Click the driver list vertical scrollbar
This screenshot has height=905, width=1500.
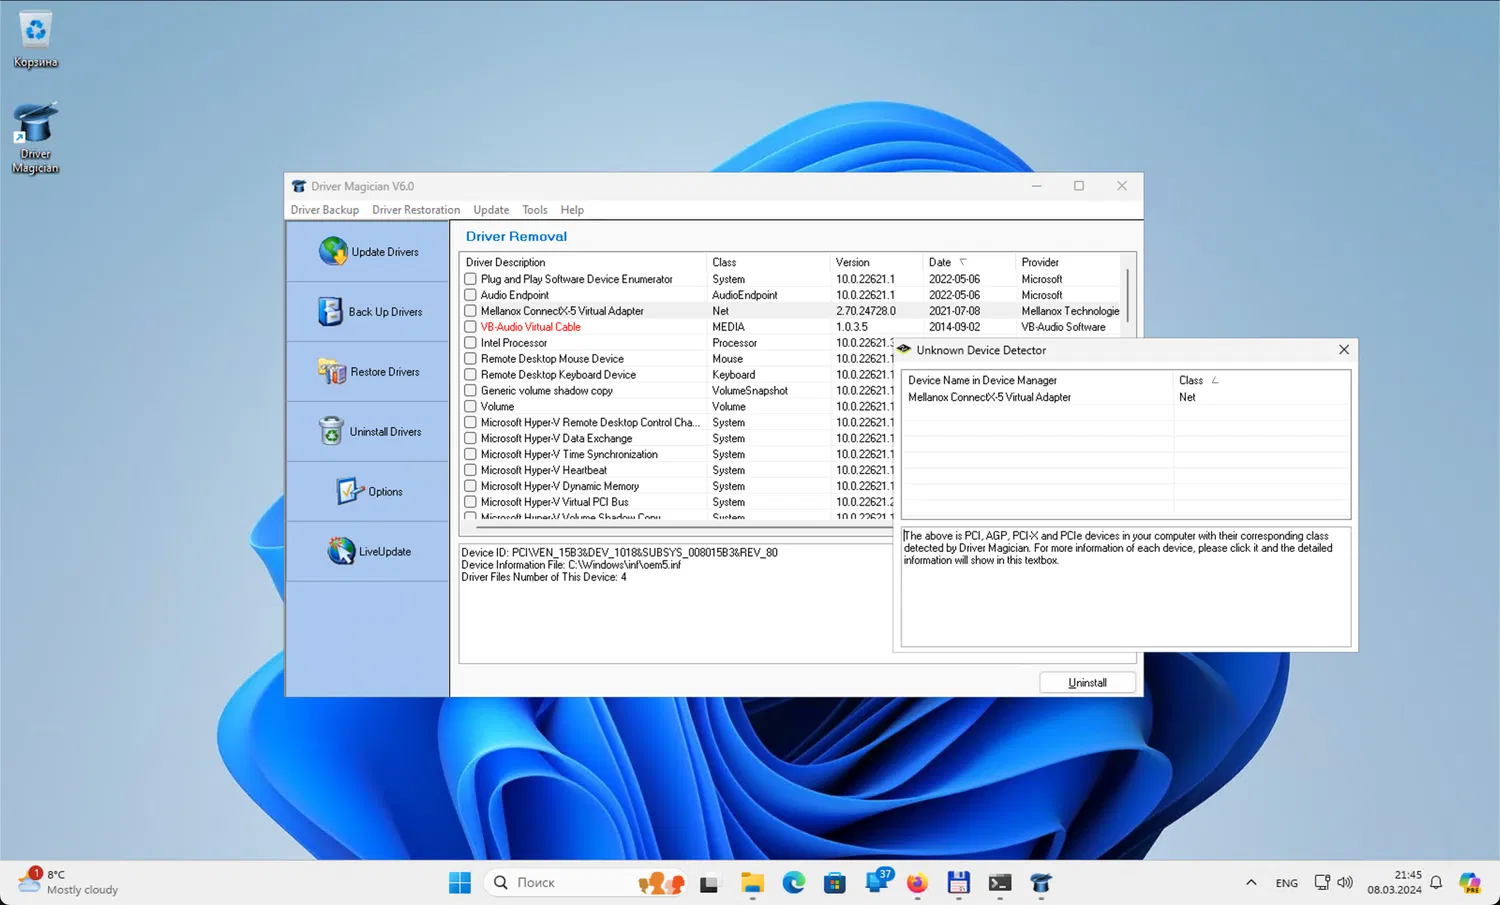click(x=1128, y=295)
